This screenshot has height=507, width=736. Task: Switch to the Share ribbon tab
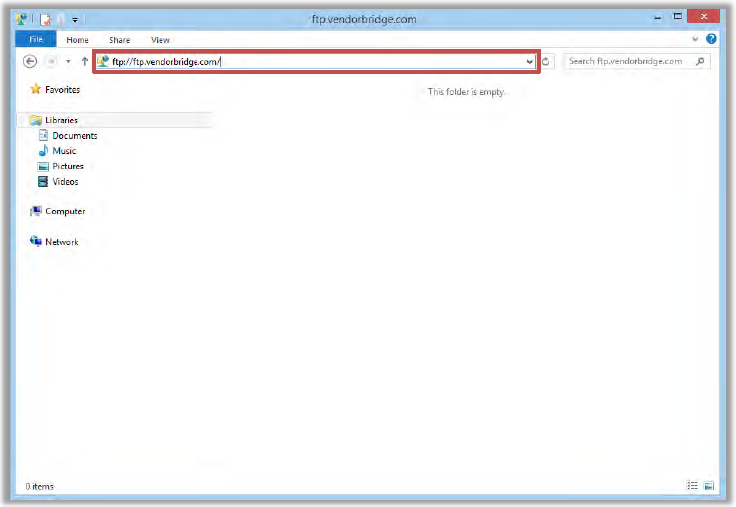[120, 40]
